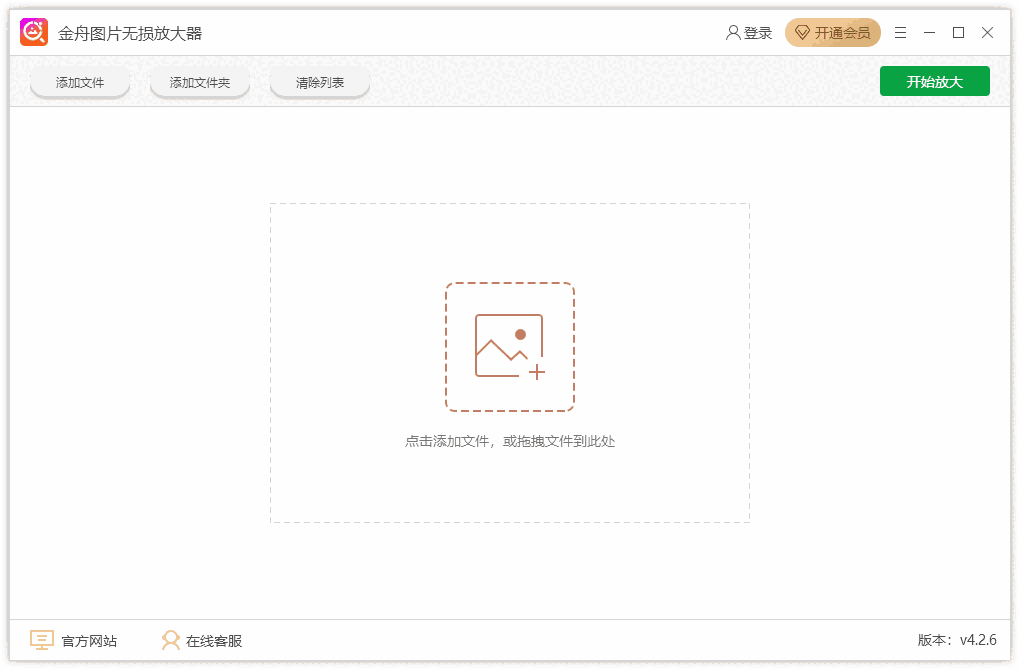
Task: Click the 官方网站 monitor icon
Action: click(40, 640)
